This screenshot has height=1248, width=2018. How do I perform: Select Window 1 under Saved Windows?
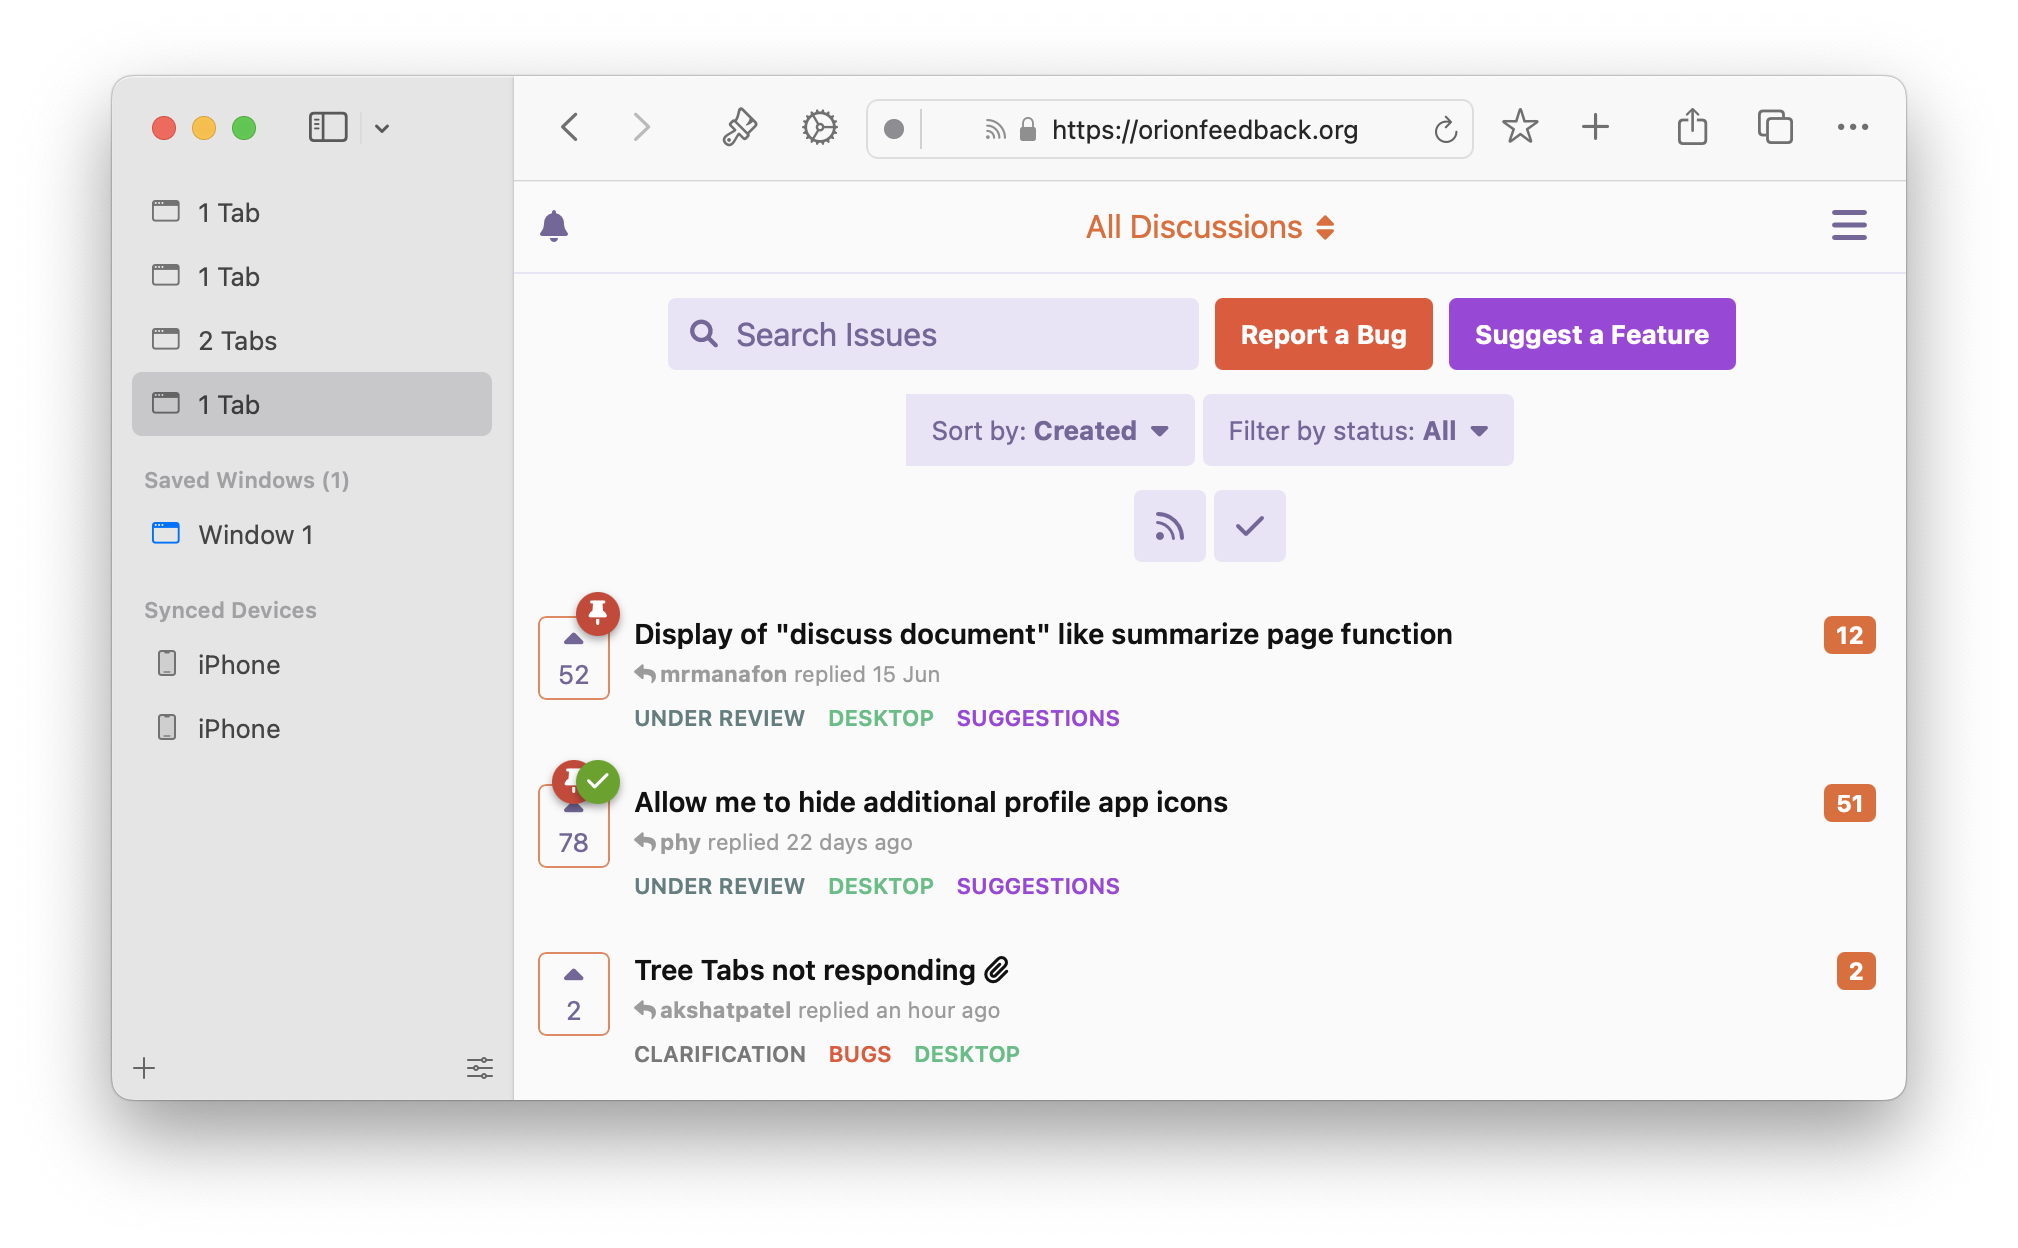coord(256,534)
